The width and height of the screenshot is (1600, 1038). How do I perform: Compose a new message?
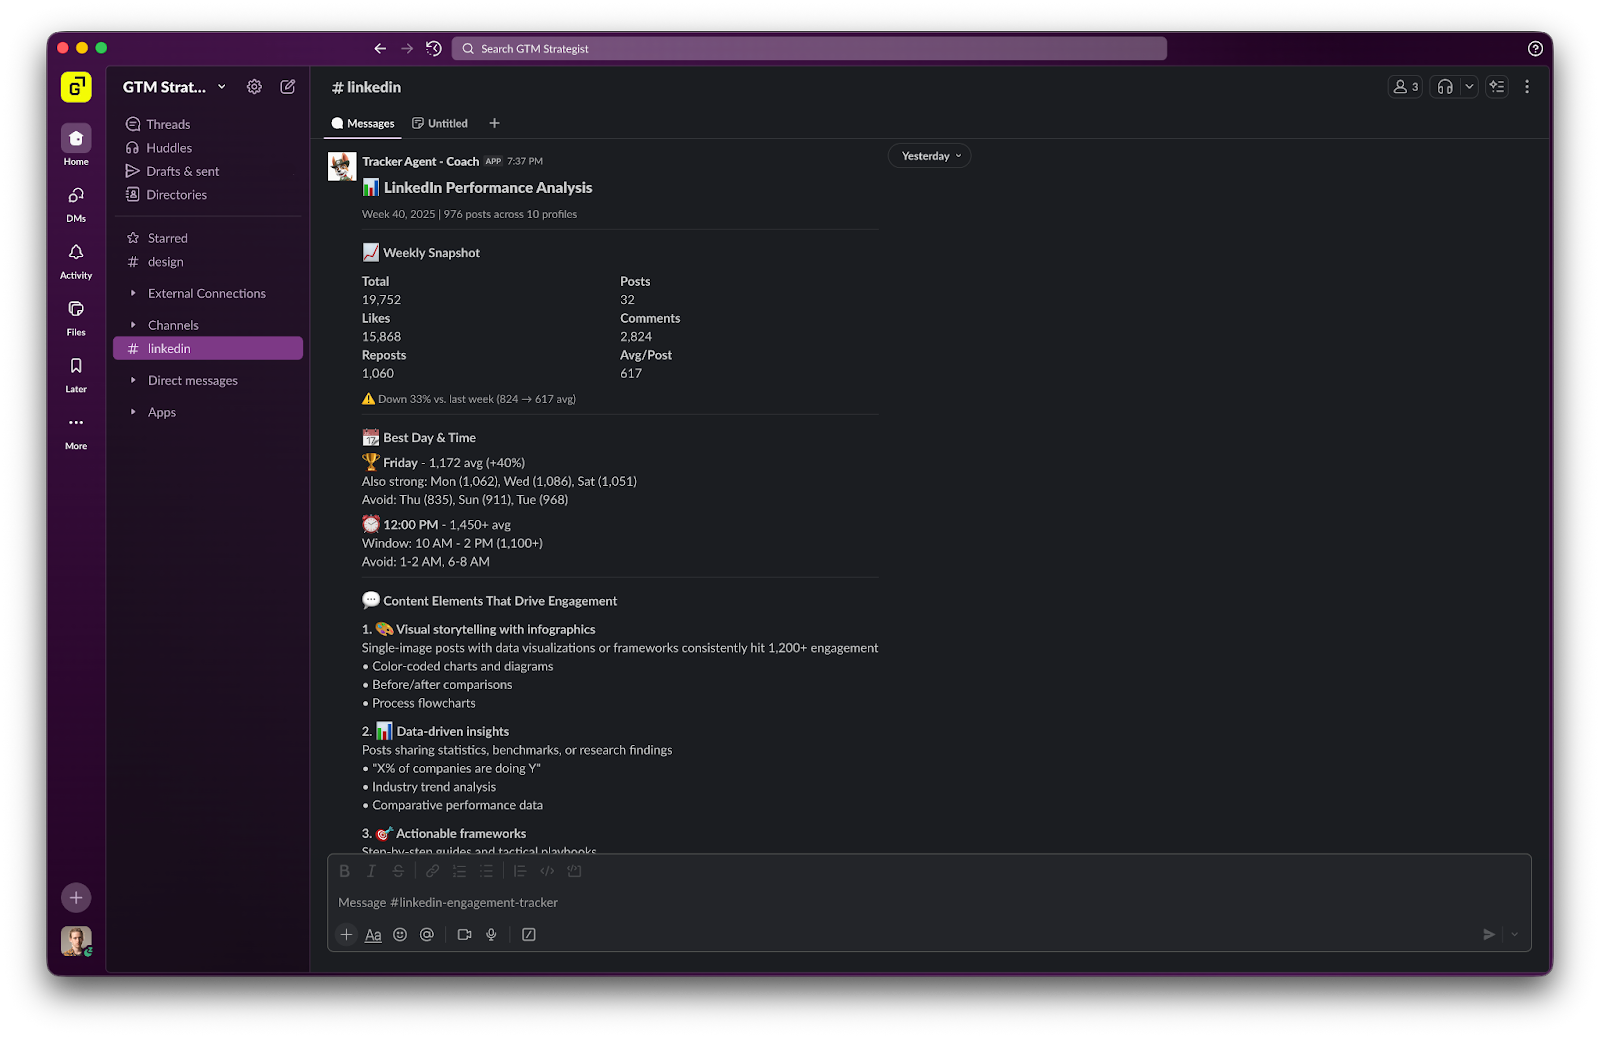288,87
